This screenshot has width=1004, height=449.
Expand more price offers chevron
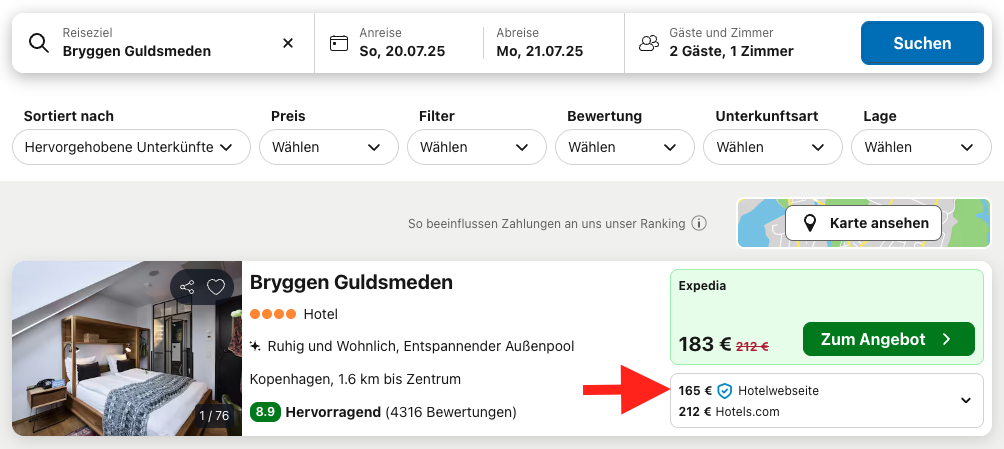pyautogui.click(x=966, y=401)
